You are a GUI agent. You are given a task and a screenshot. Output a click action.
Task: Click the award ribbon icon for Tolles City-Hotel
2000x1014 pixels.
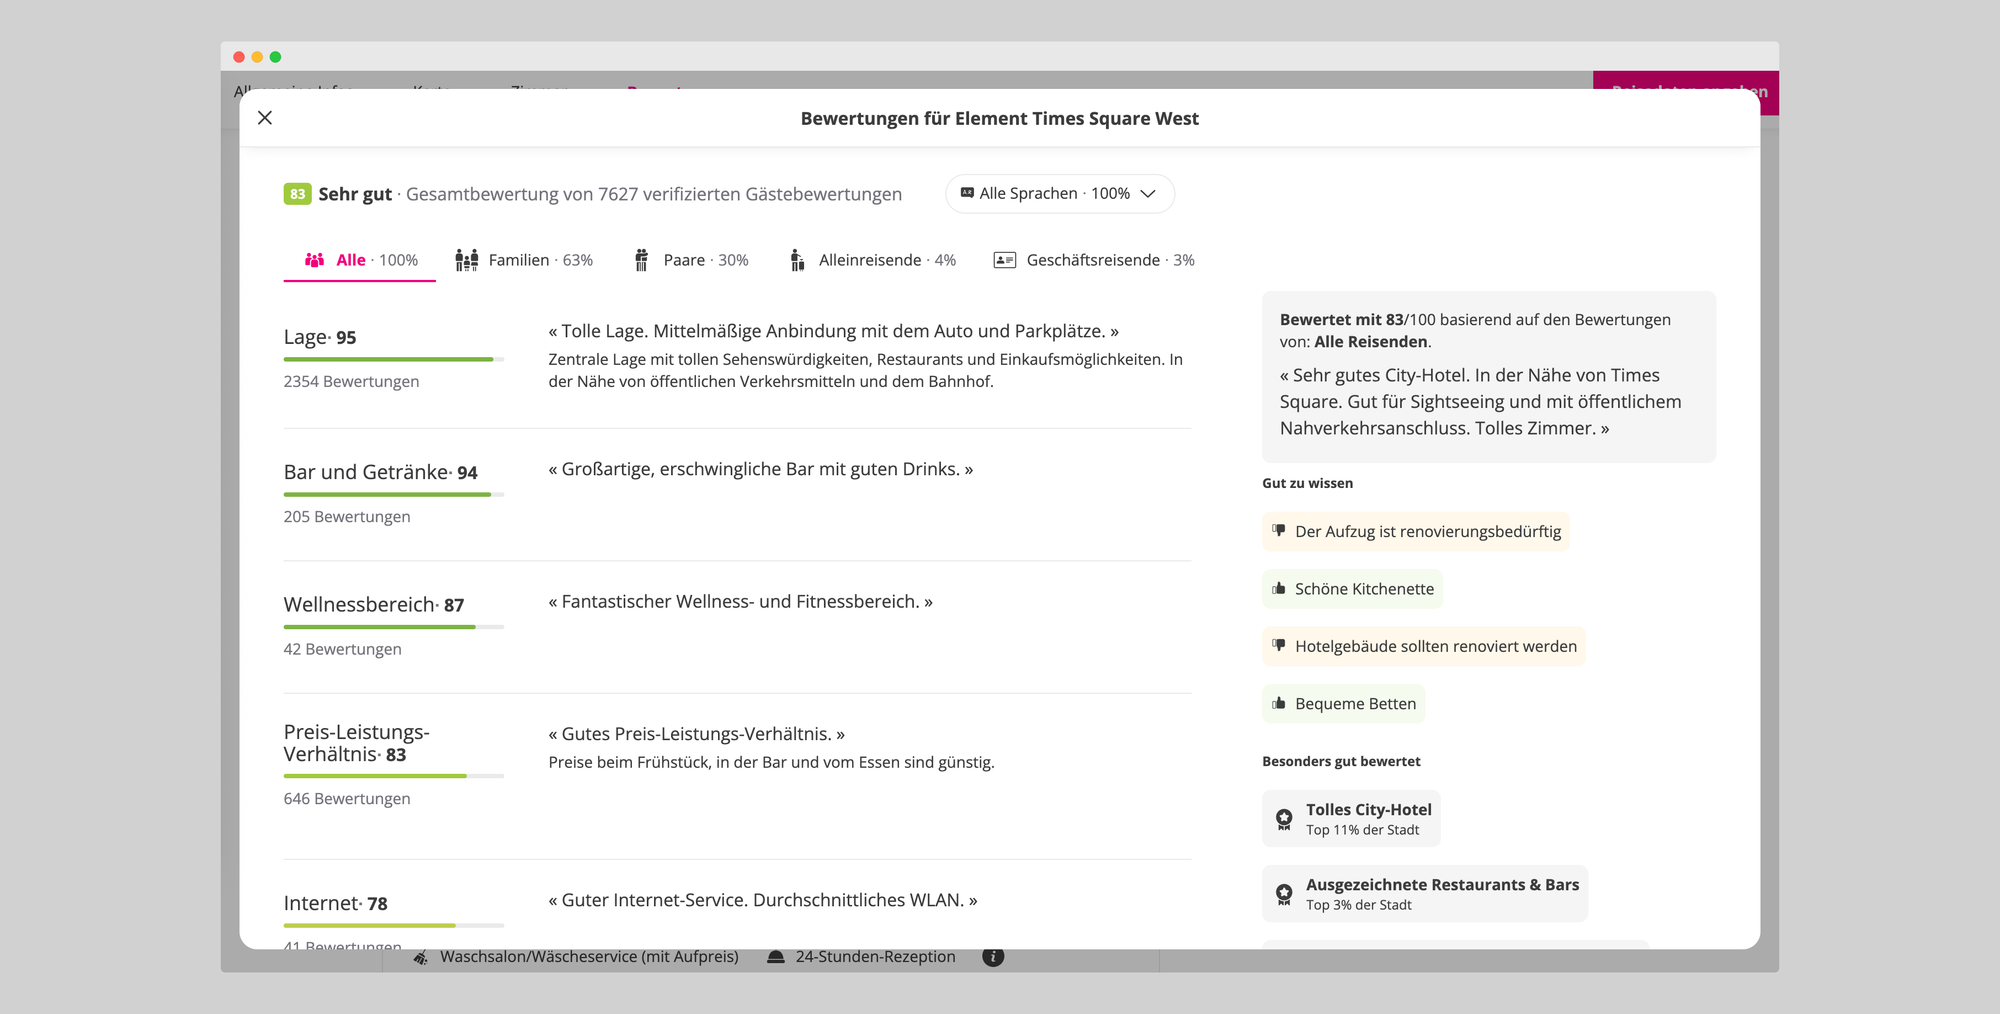coord(1284,820)
